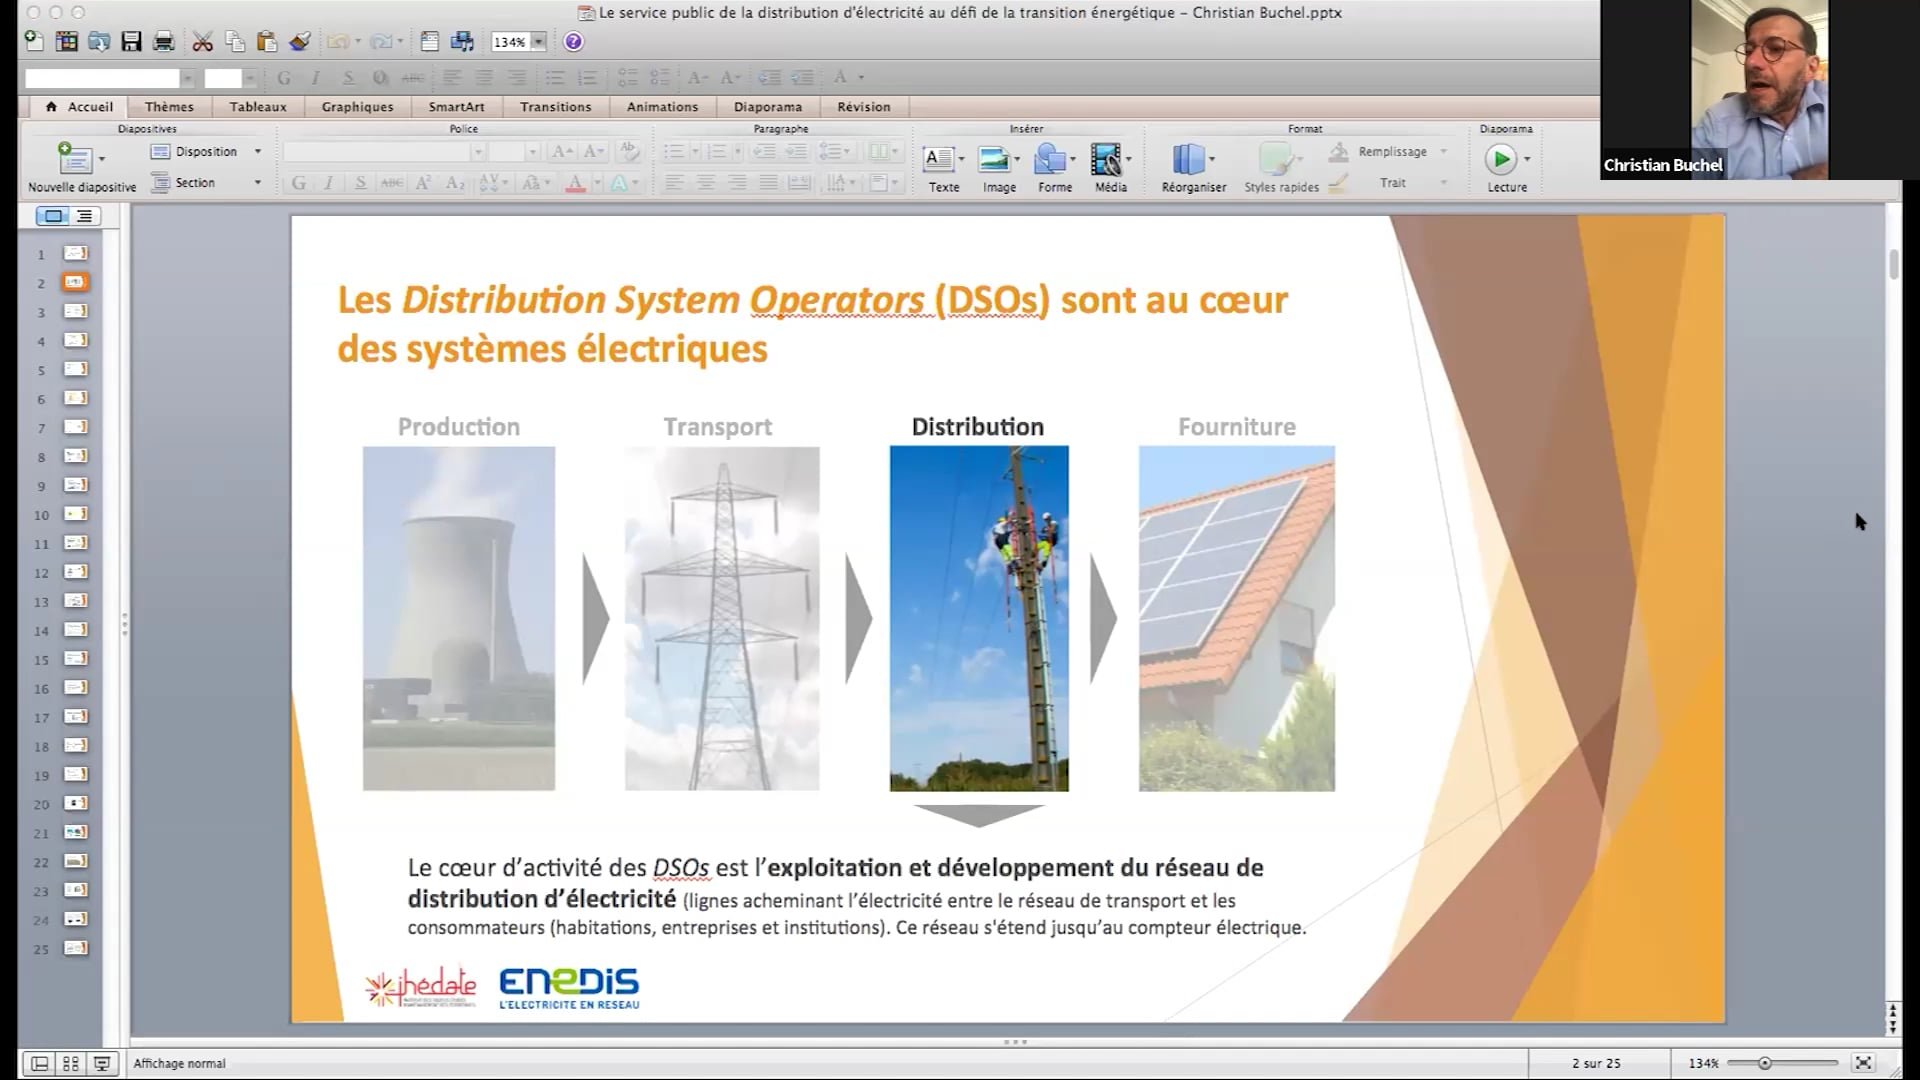Expand the Disposition layout dropdown
This screenshot has height=1080, width=1920.
pyautogui.click(x=257, y=152)
